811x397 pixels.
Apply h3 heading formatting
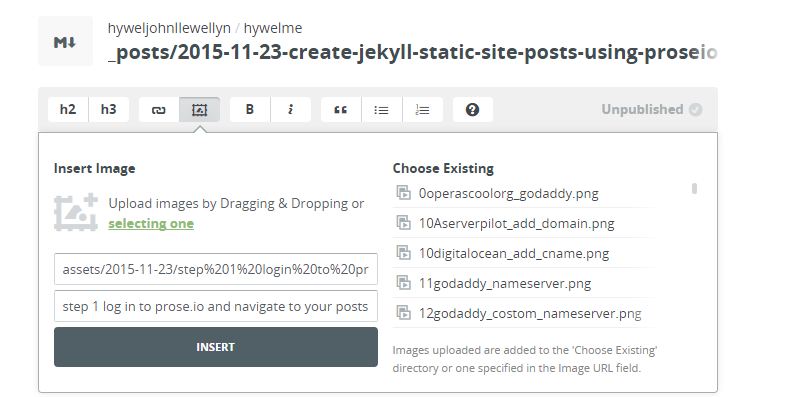[109, 110]
